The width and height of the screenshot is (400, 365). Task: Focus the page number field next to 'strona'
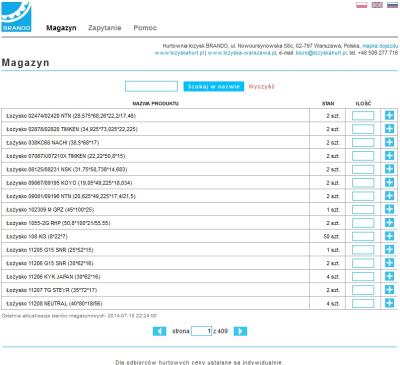tap(201, 331)
